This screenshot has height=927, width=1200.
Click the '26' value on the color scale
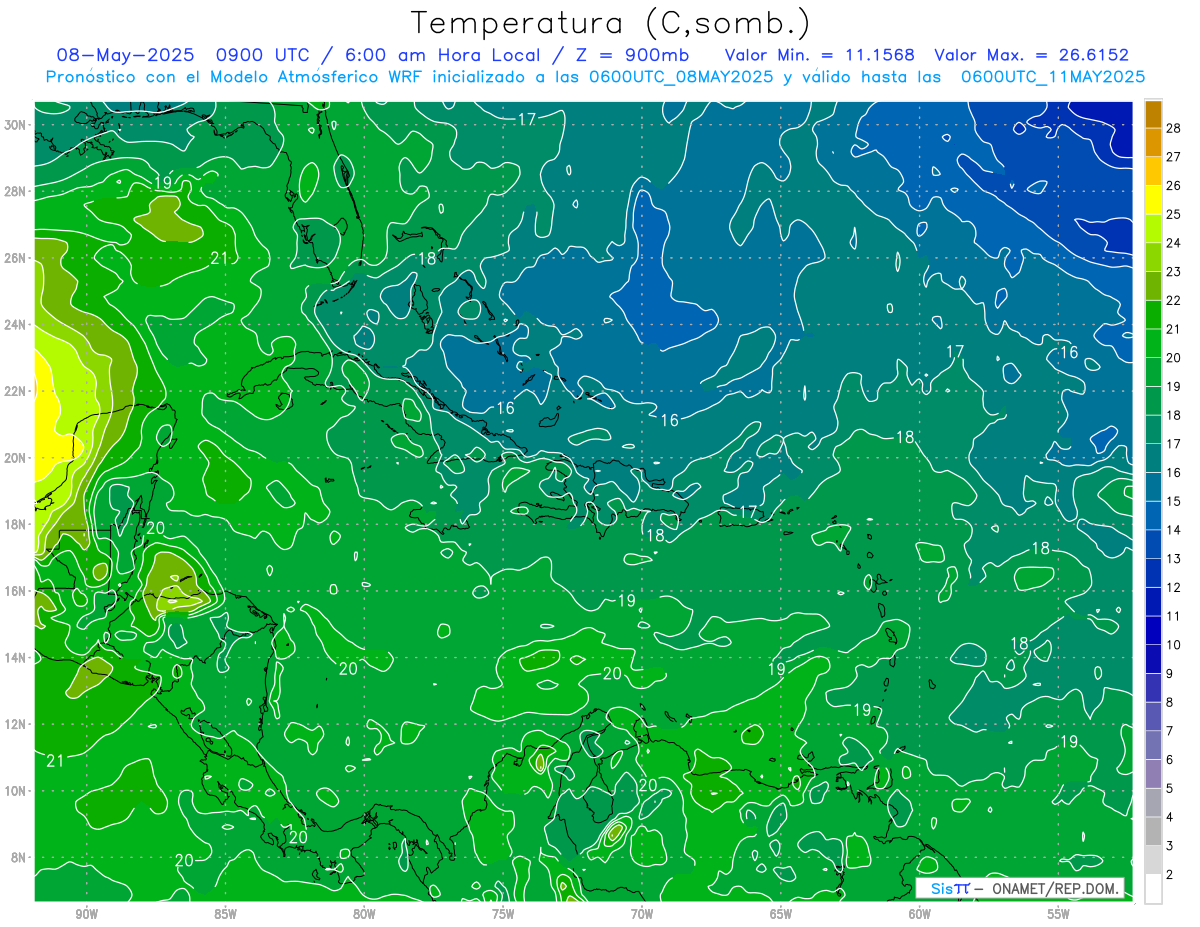click(x=1173, y=186)
